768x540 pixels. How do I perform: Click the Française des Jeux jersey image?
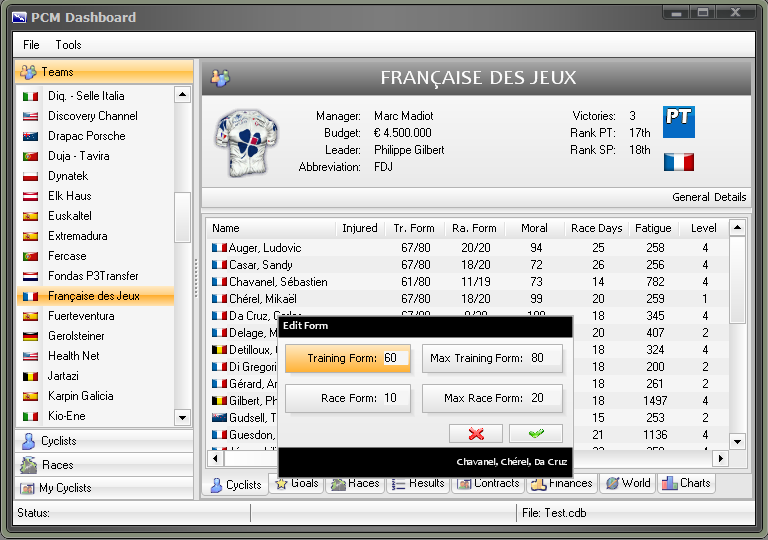[x=247, y=143]
